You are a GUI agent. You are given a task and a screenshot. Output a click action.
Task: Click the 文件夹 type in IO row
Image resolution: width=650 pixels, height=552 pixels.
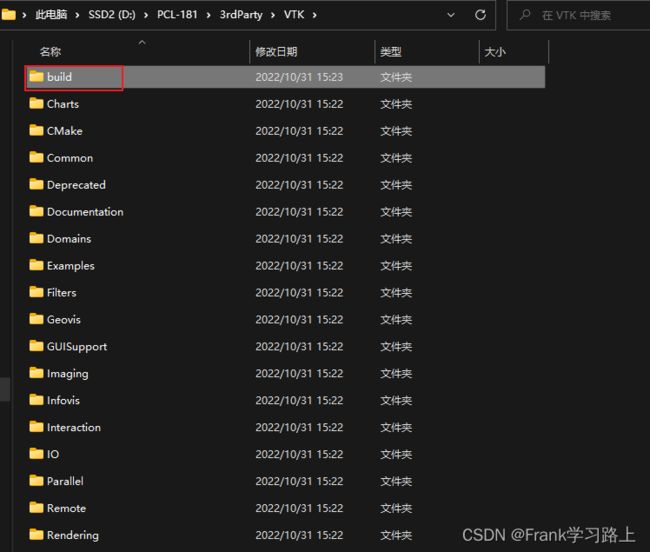click(396, 454)
